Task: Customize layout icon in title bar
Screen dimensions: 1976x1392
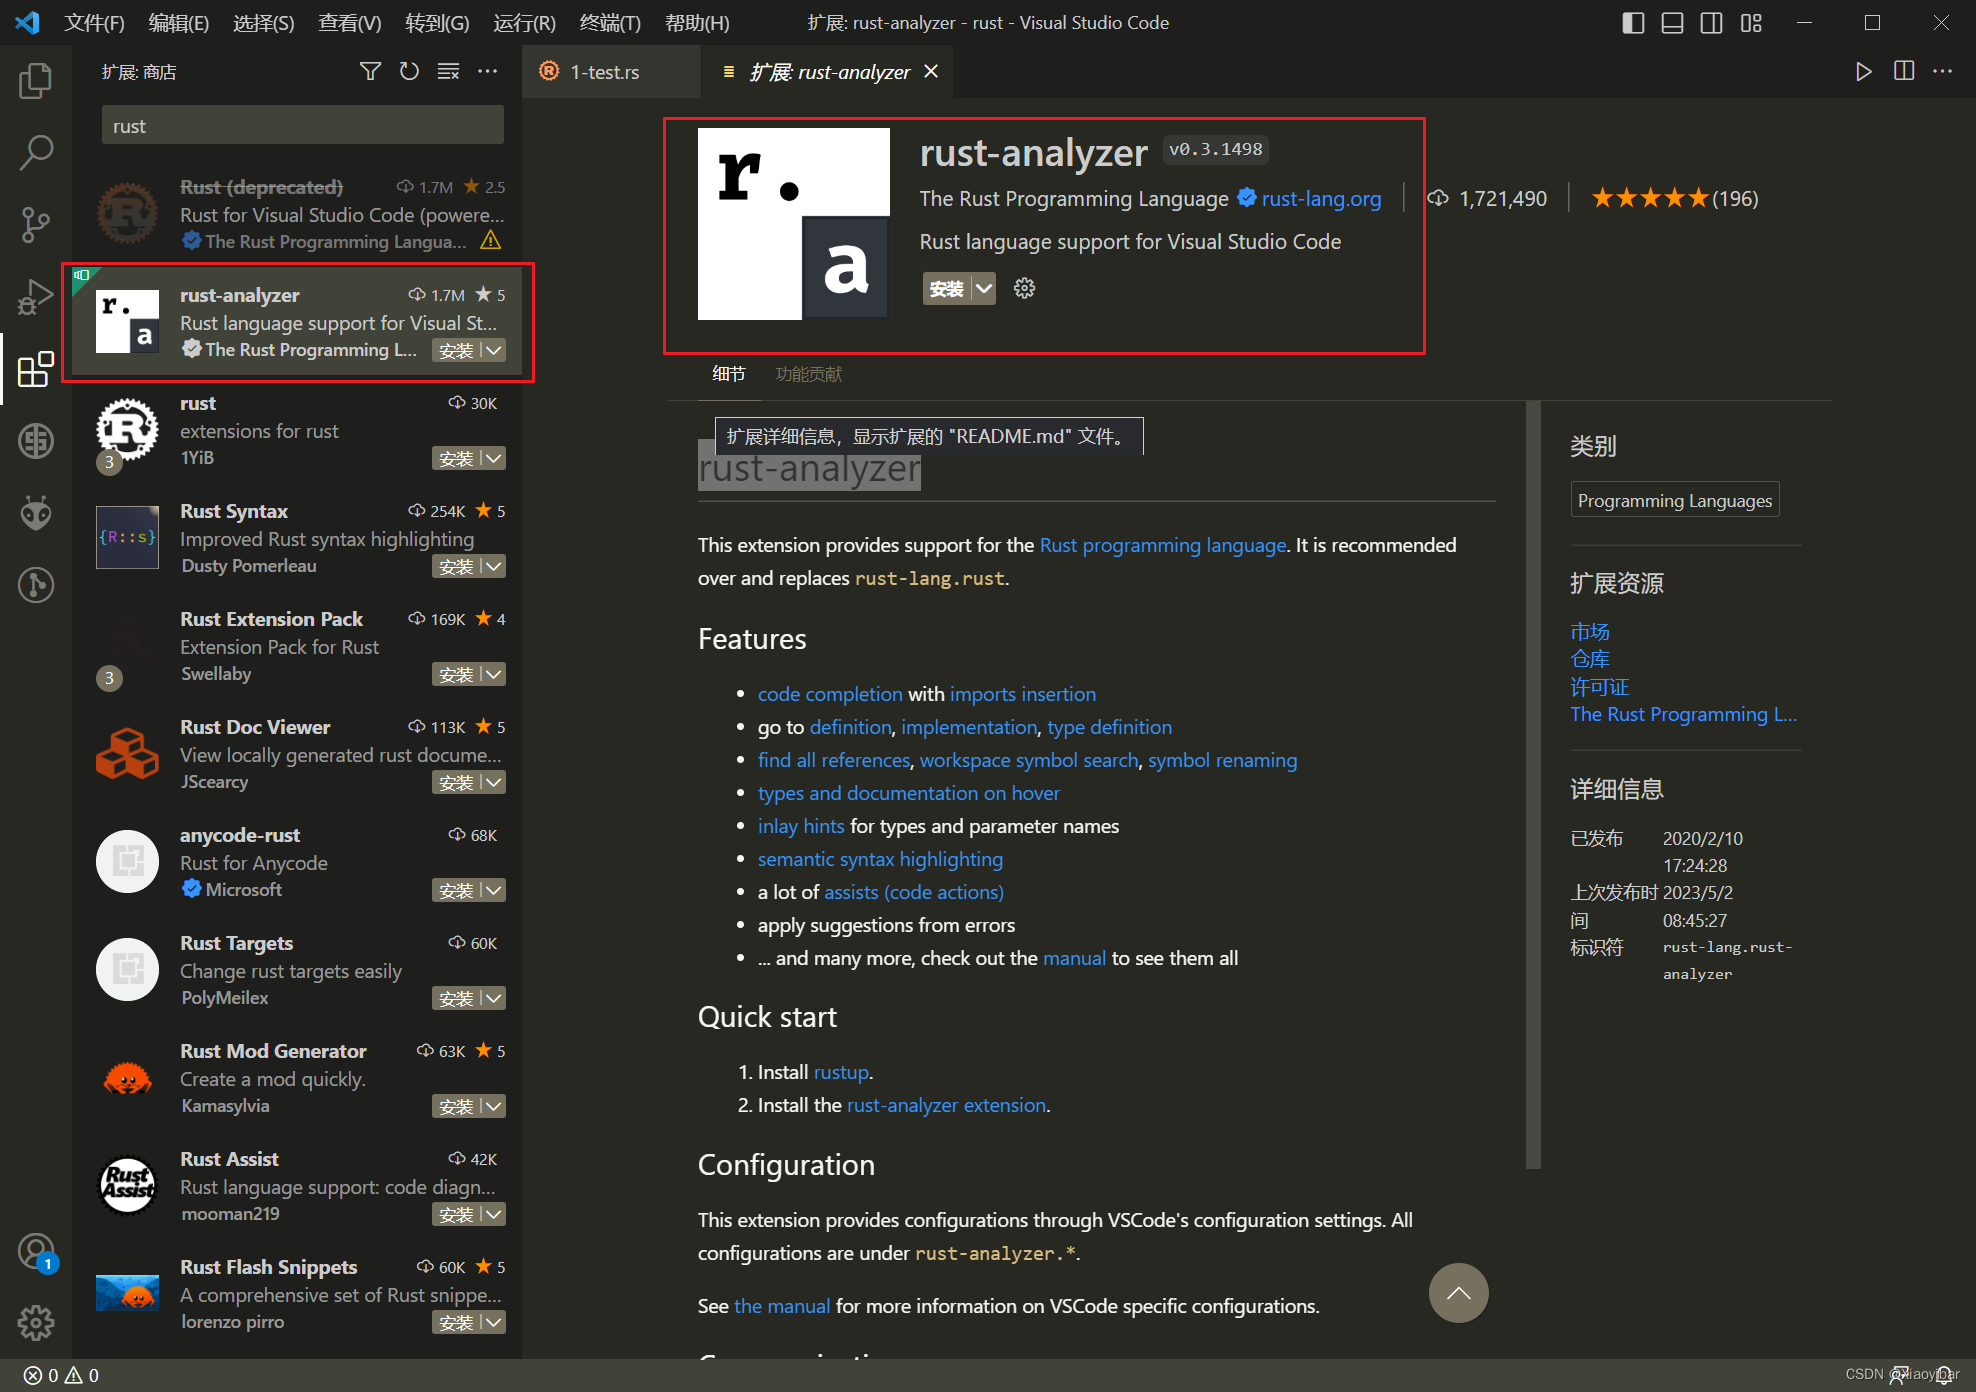Action: [1751, 22]
